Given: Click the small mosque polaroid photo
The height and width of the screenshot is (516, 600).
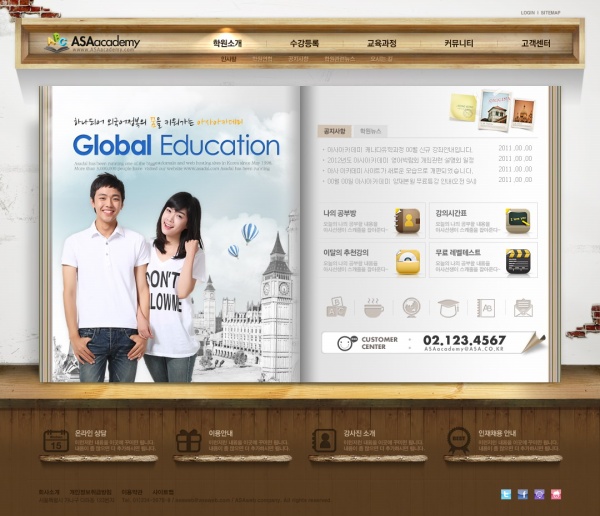Looking at the screenshot, I should tap(524, 113).
